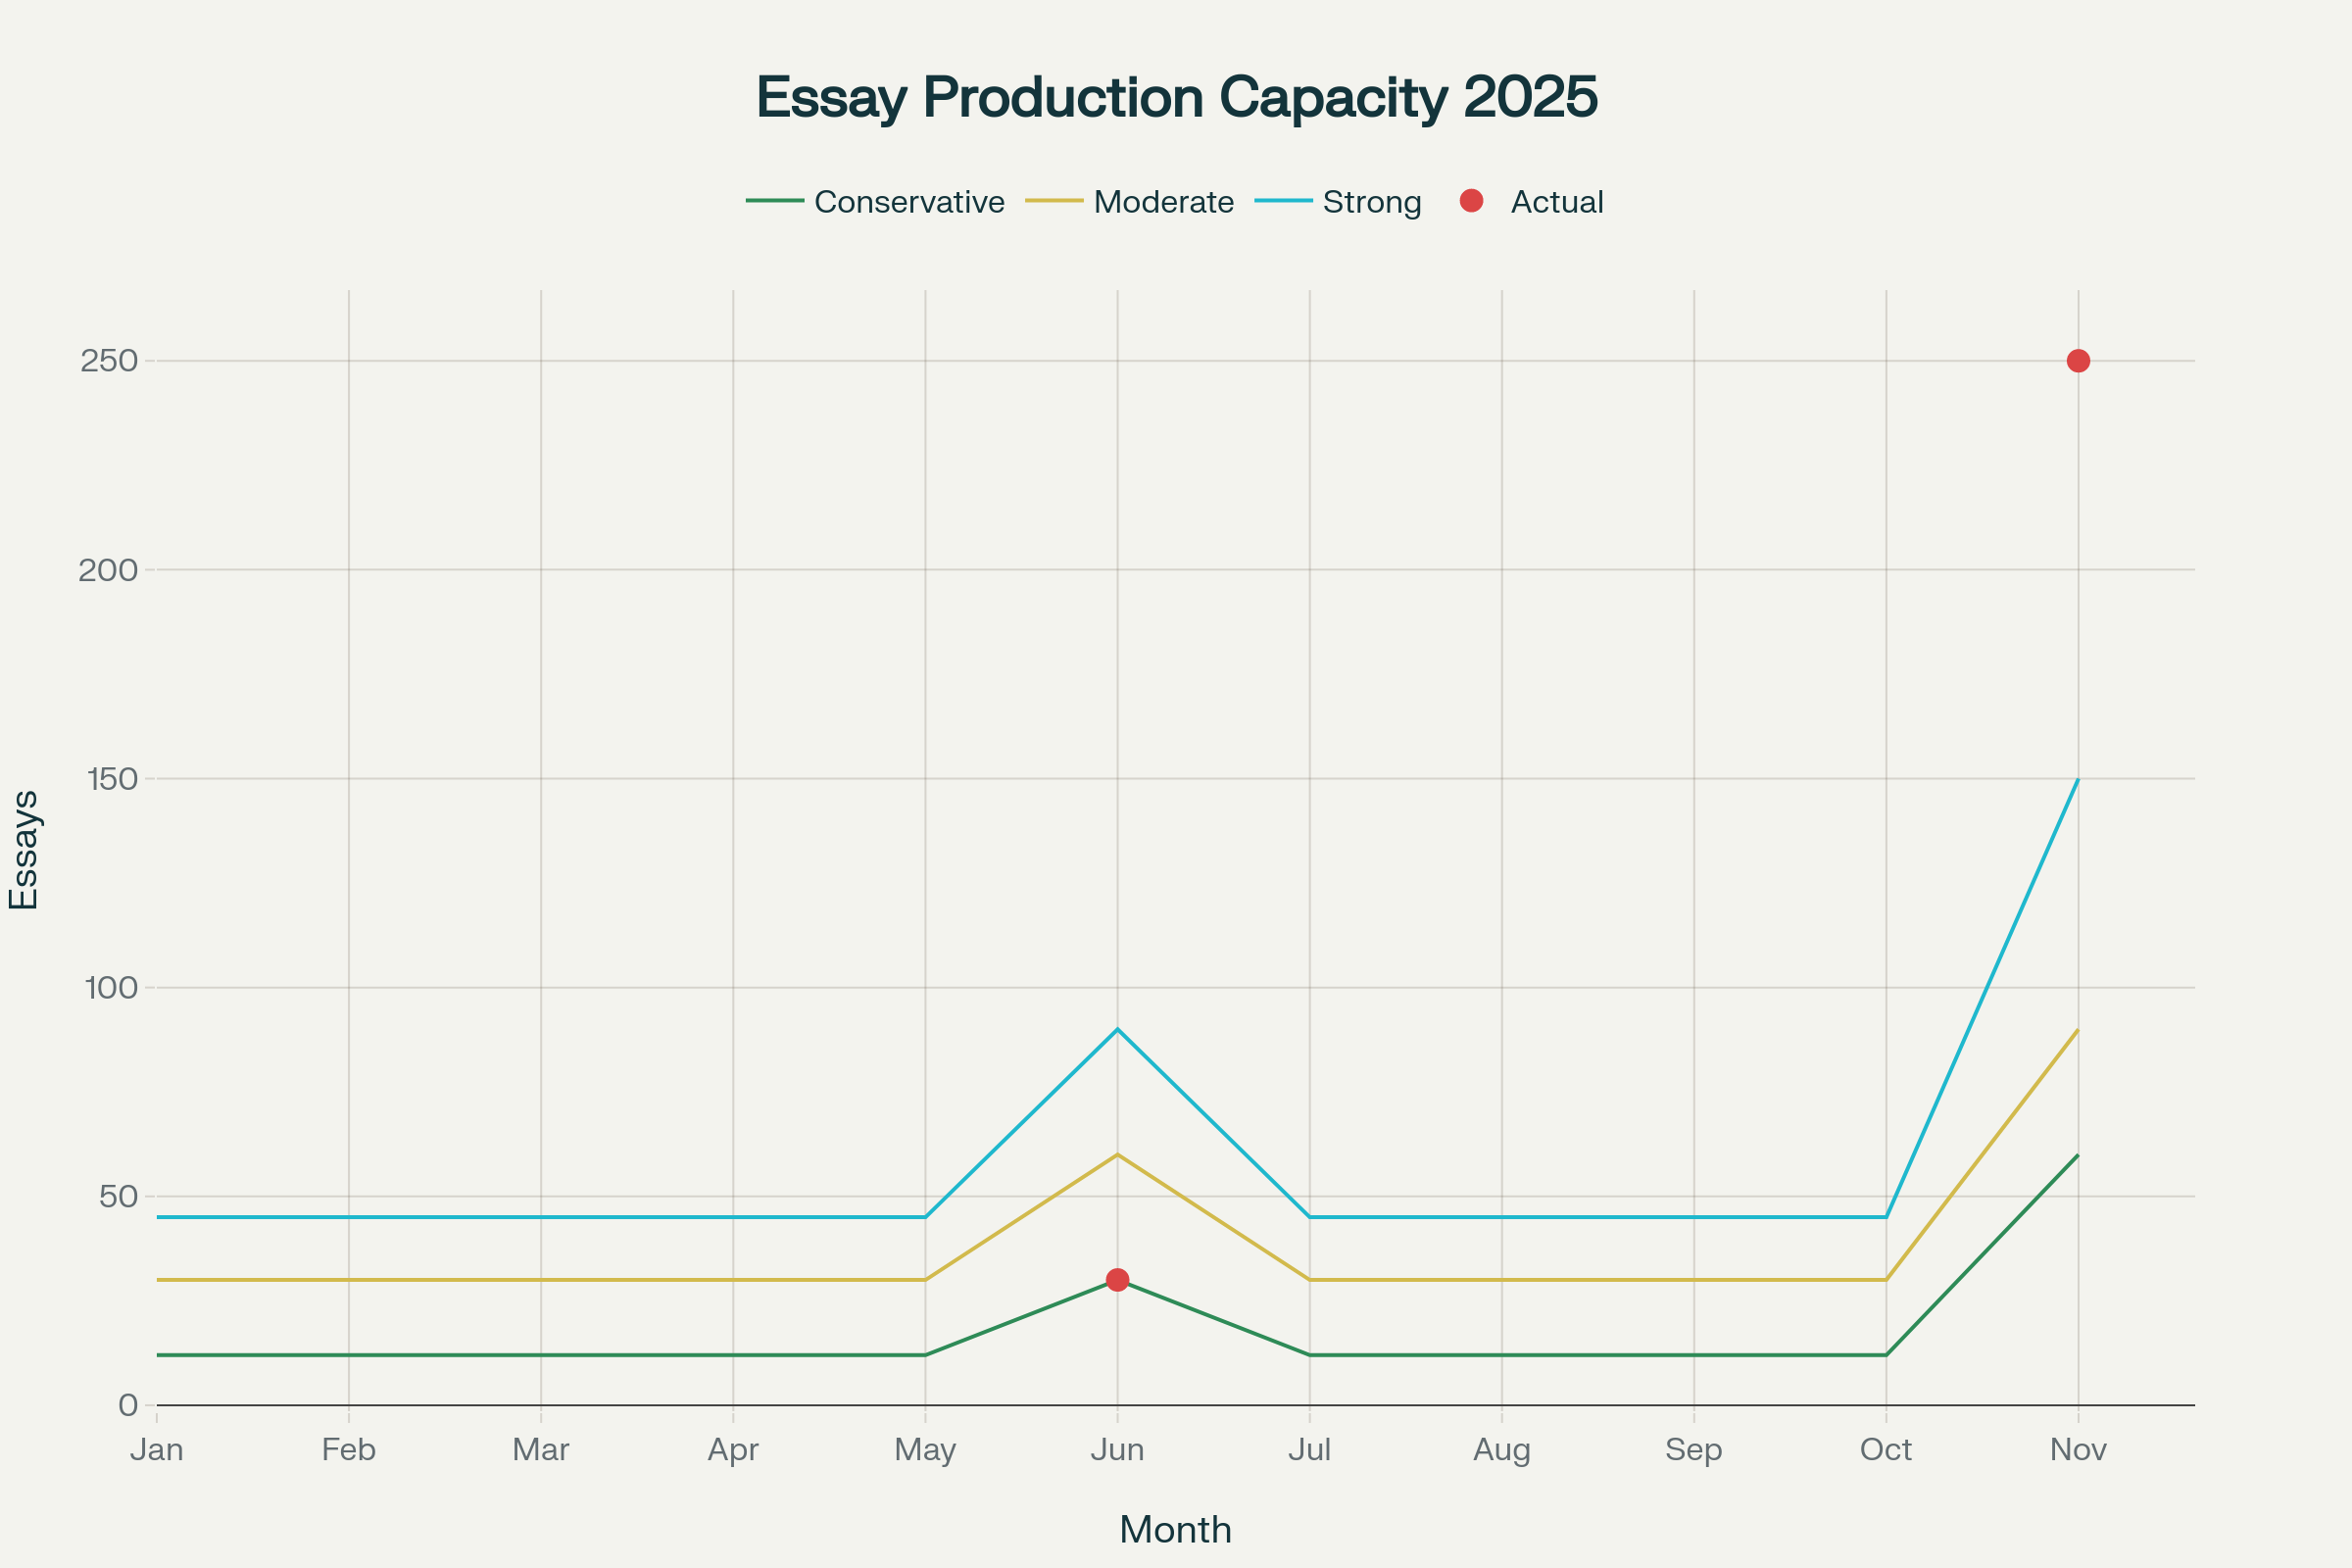Click Conservative line endpoint at November

tap(2078, 1155)
